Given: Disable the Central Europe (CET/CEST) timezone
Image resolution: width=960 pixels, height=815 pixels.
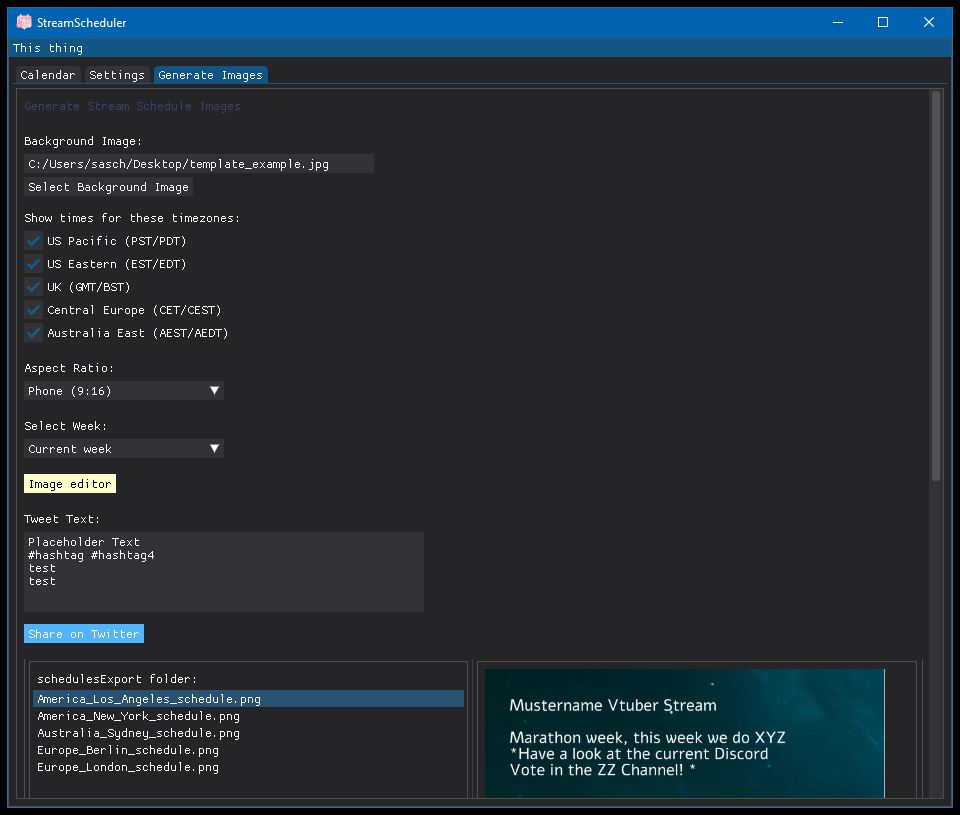Looking at the screenshot, I should [32, 309].
